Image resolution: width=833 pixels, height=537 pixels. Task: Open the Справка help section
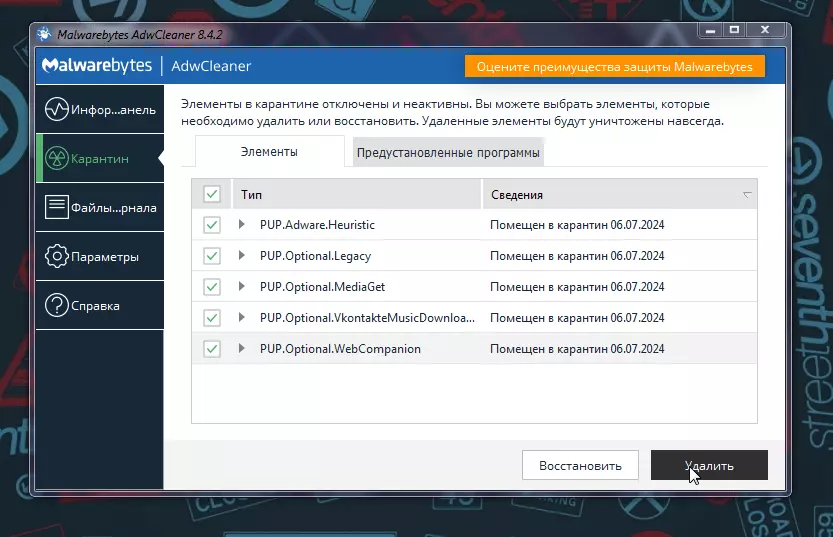click(100, 305)
